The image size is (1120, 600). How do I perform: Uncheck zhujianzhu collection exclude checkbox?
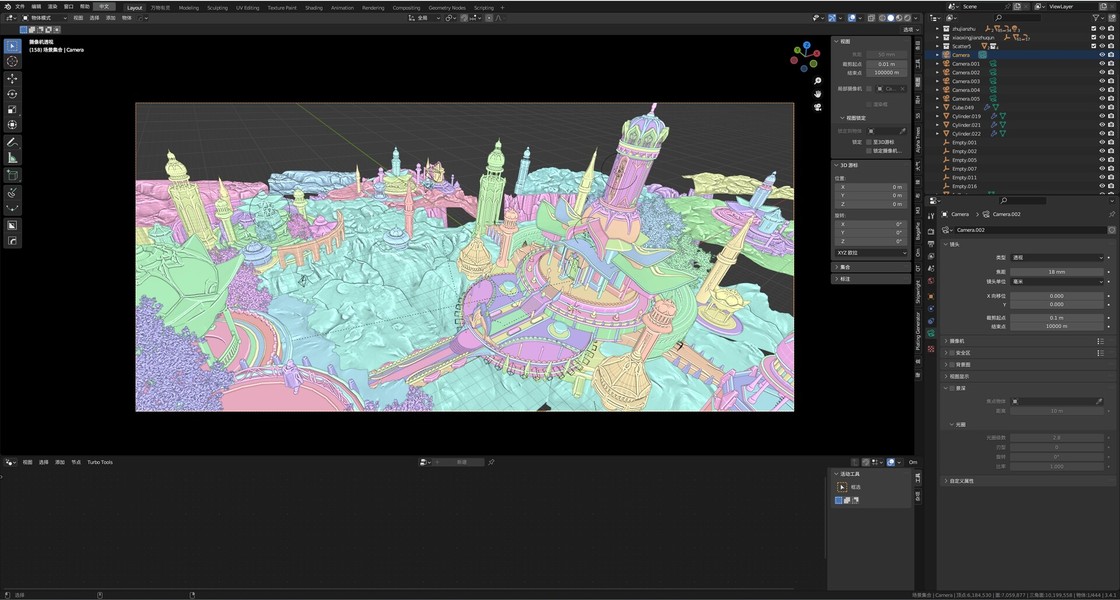[x=1094, y=29]
